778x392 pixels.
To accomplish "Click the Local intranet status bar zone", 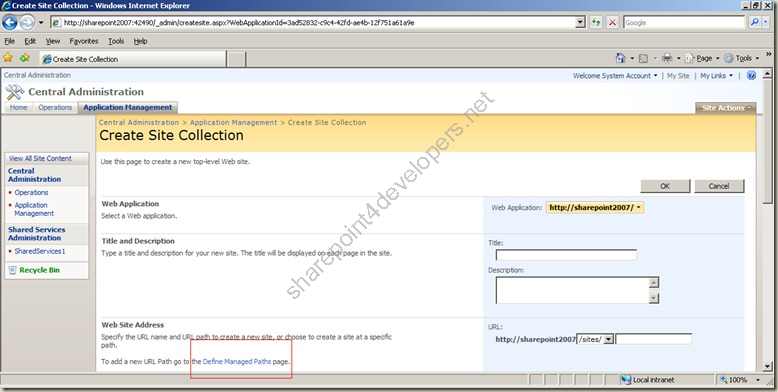I will point(648,380).
